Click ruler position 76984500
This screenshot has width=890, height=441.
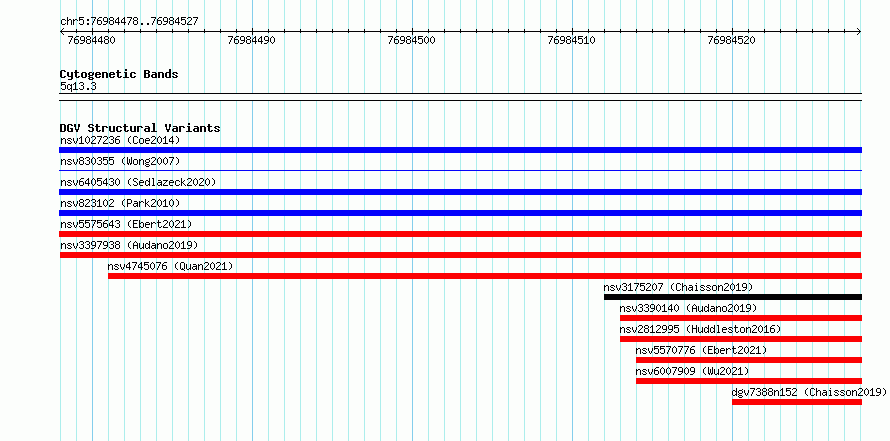tap(412, 40)
